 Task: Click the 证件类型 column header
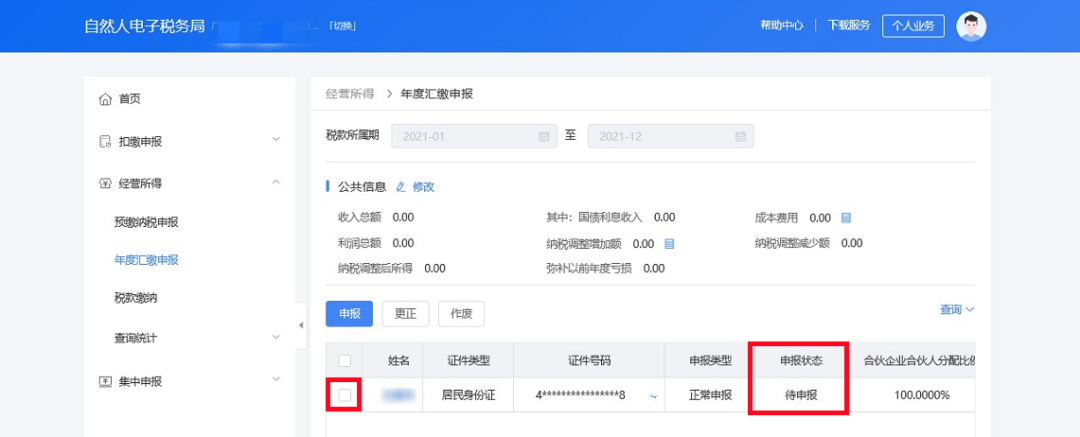click(468, 360)
